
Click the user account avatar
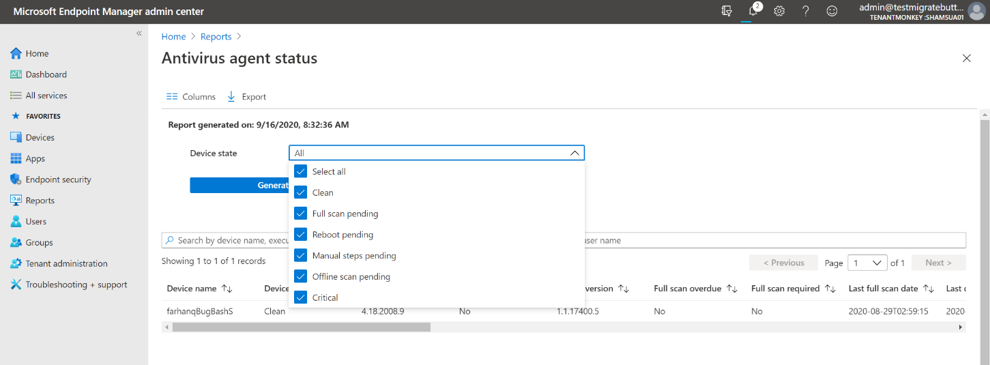pyautogui.click(x=976, y=11)
